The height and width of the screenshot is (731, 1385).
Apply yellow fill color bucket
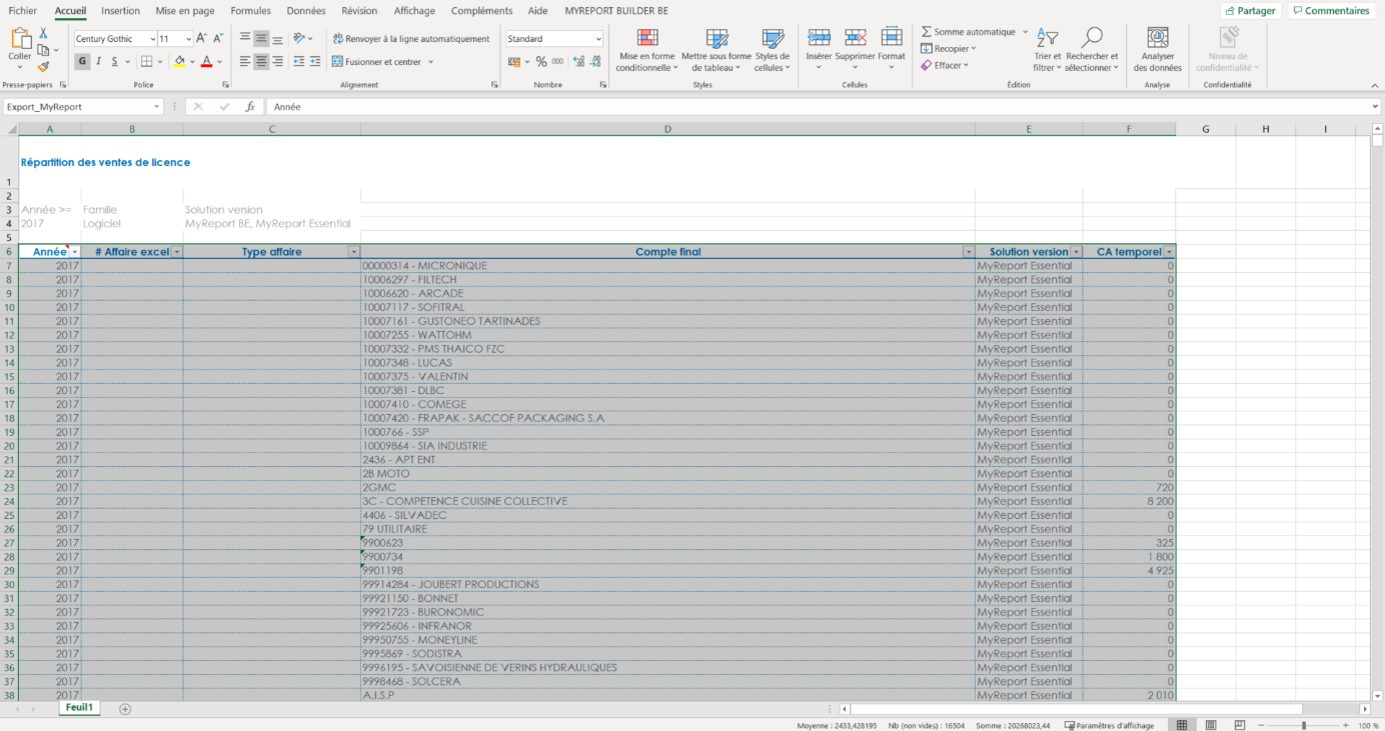(179, 61)
